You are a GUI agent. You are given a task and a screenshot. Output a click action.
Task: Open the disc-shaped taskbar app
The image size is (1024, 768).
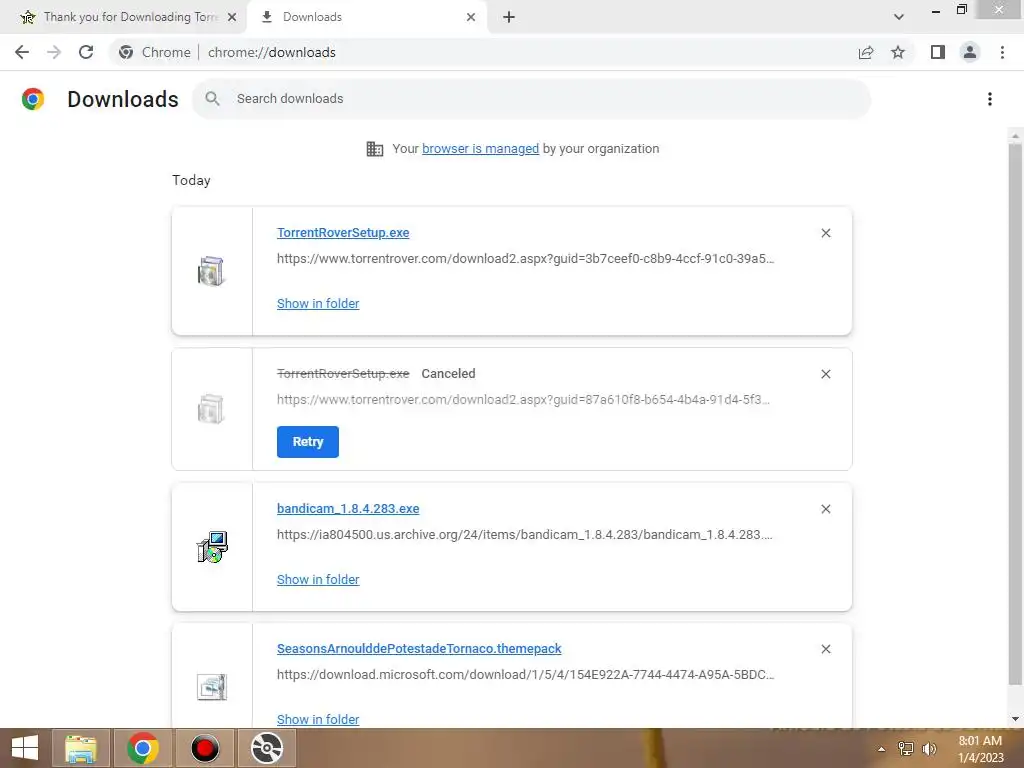click(x=266, y=748)
